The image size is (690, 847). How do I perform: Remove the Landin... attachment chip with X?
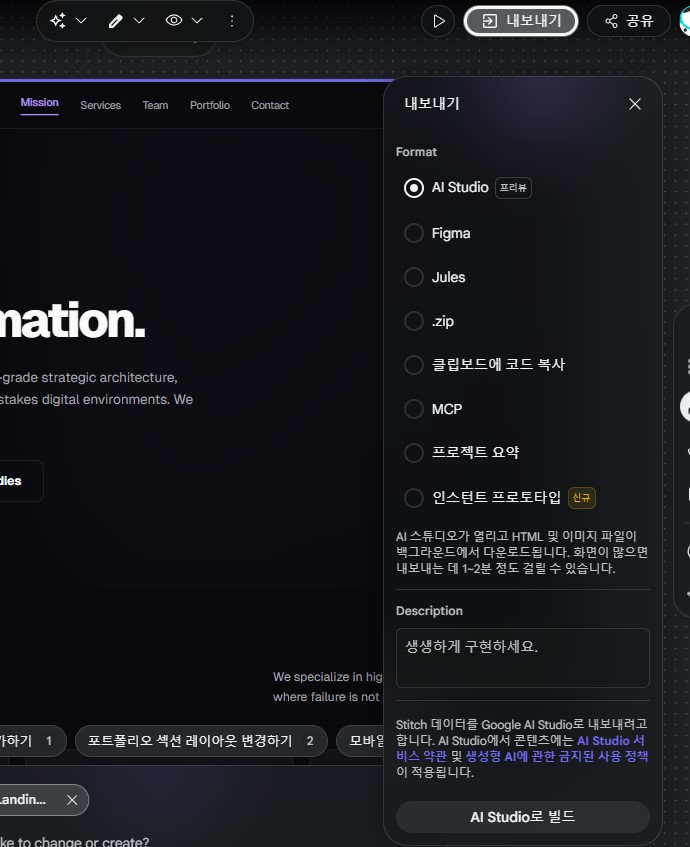pyautogui.click(x=72, y=800)
